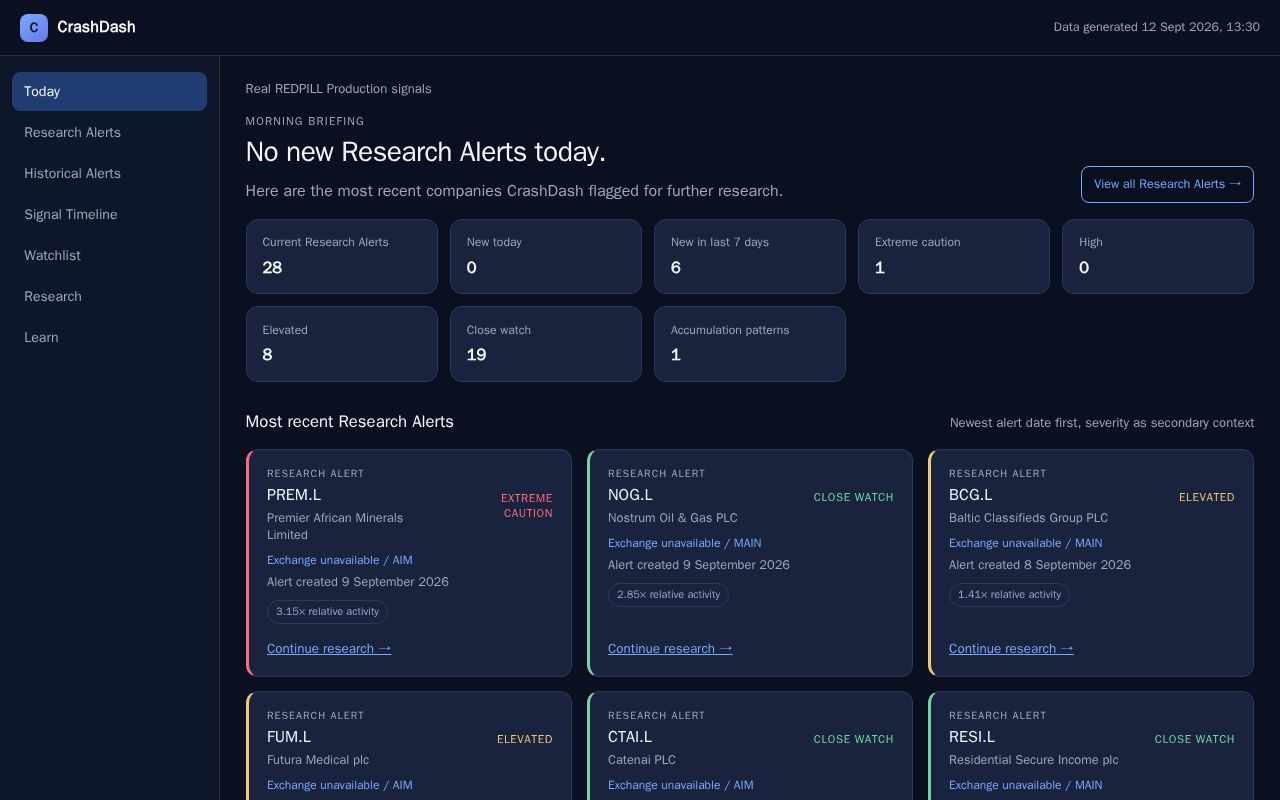1280x800 pixels.
Task: Select the Extreme caution stat card
Action: pos(954,256)
